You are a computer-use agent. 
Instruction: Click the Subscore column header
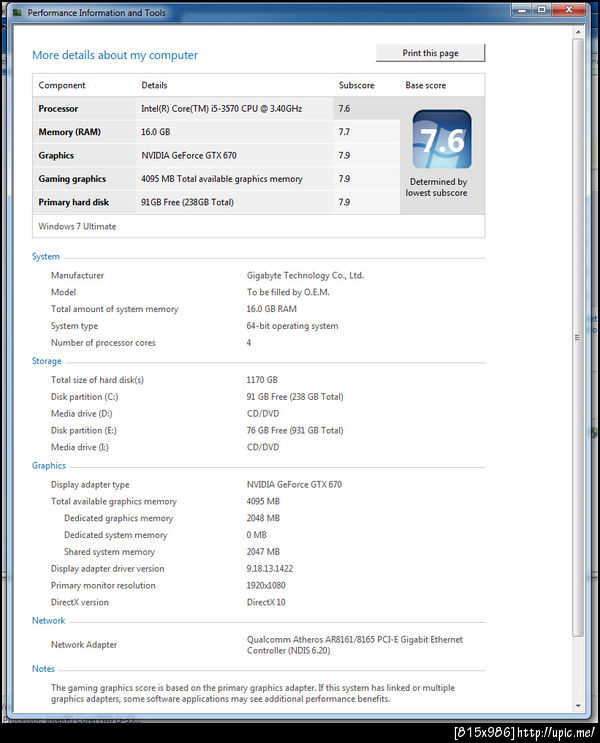[x=356, y=85]
